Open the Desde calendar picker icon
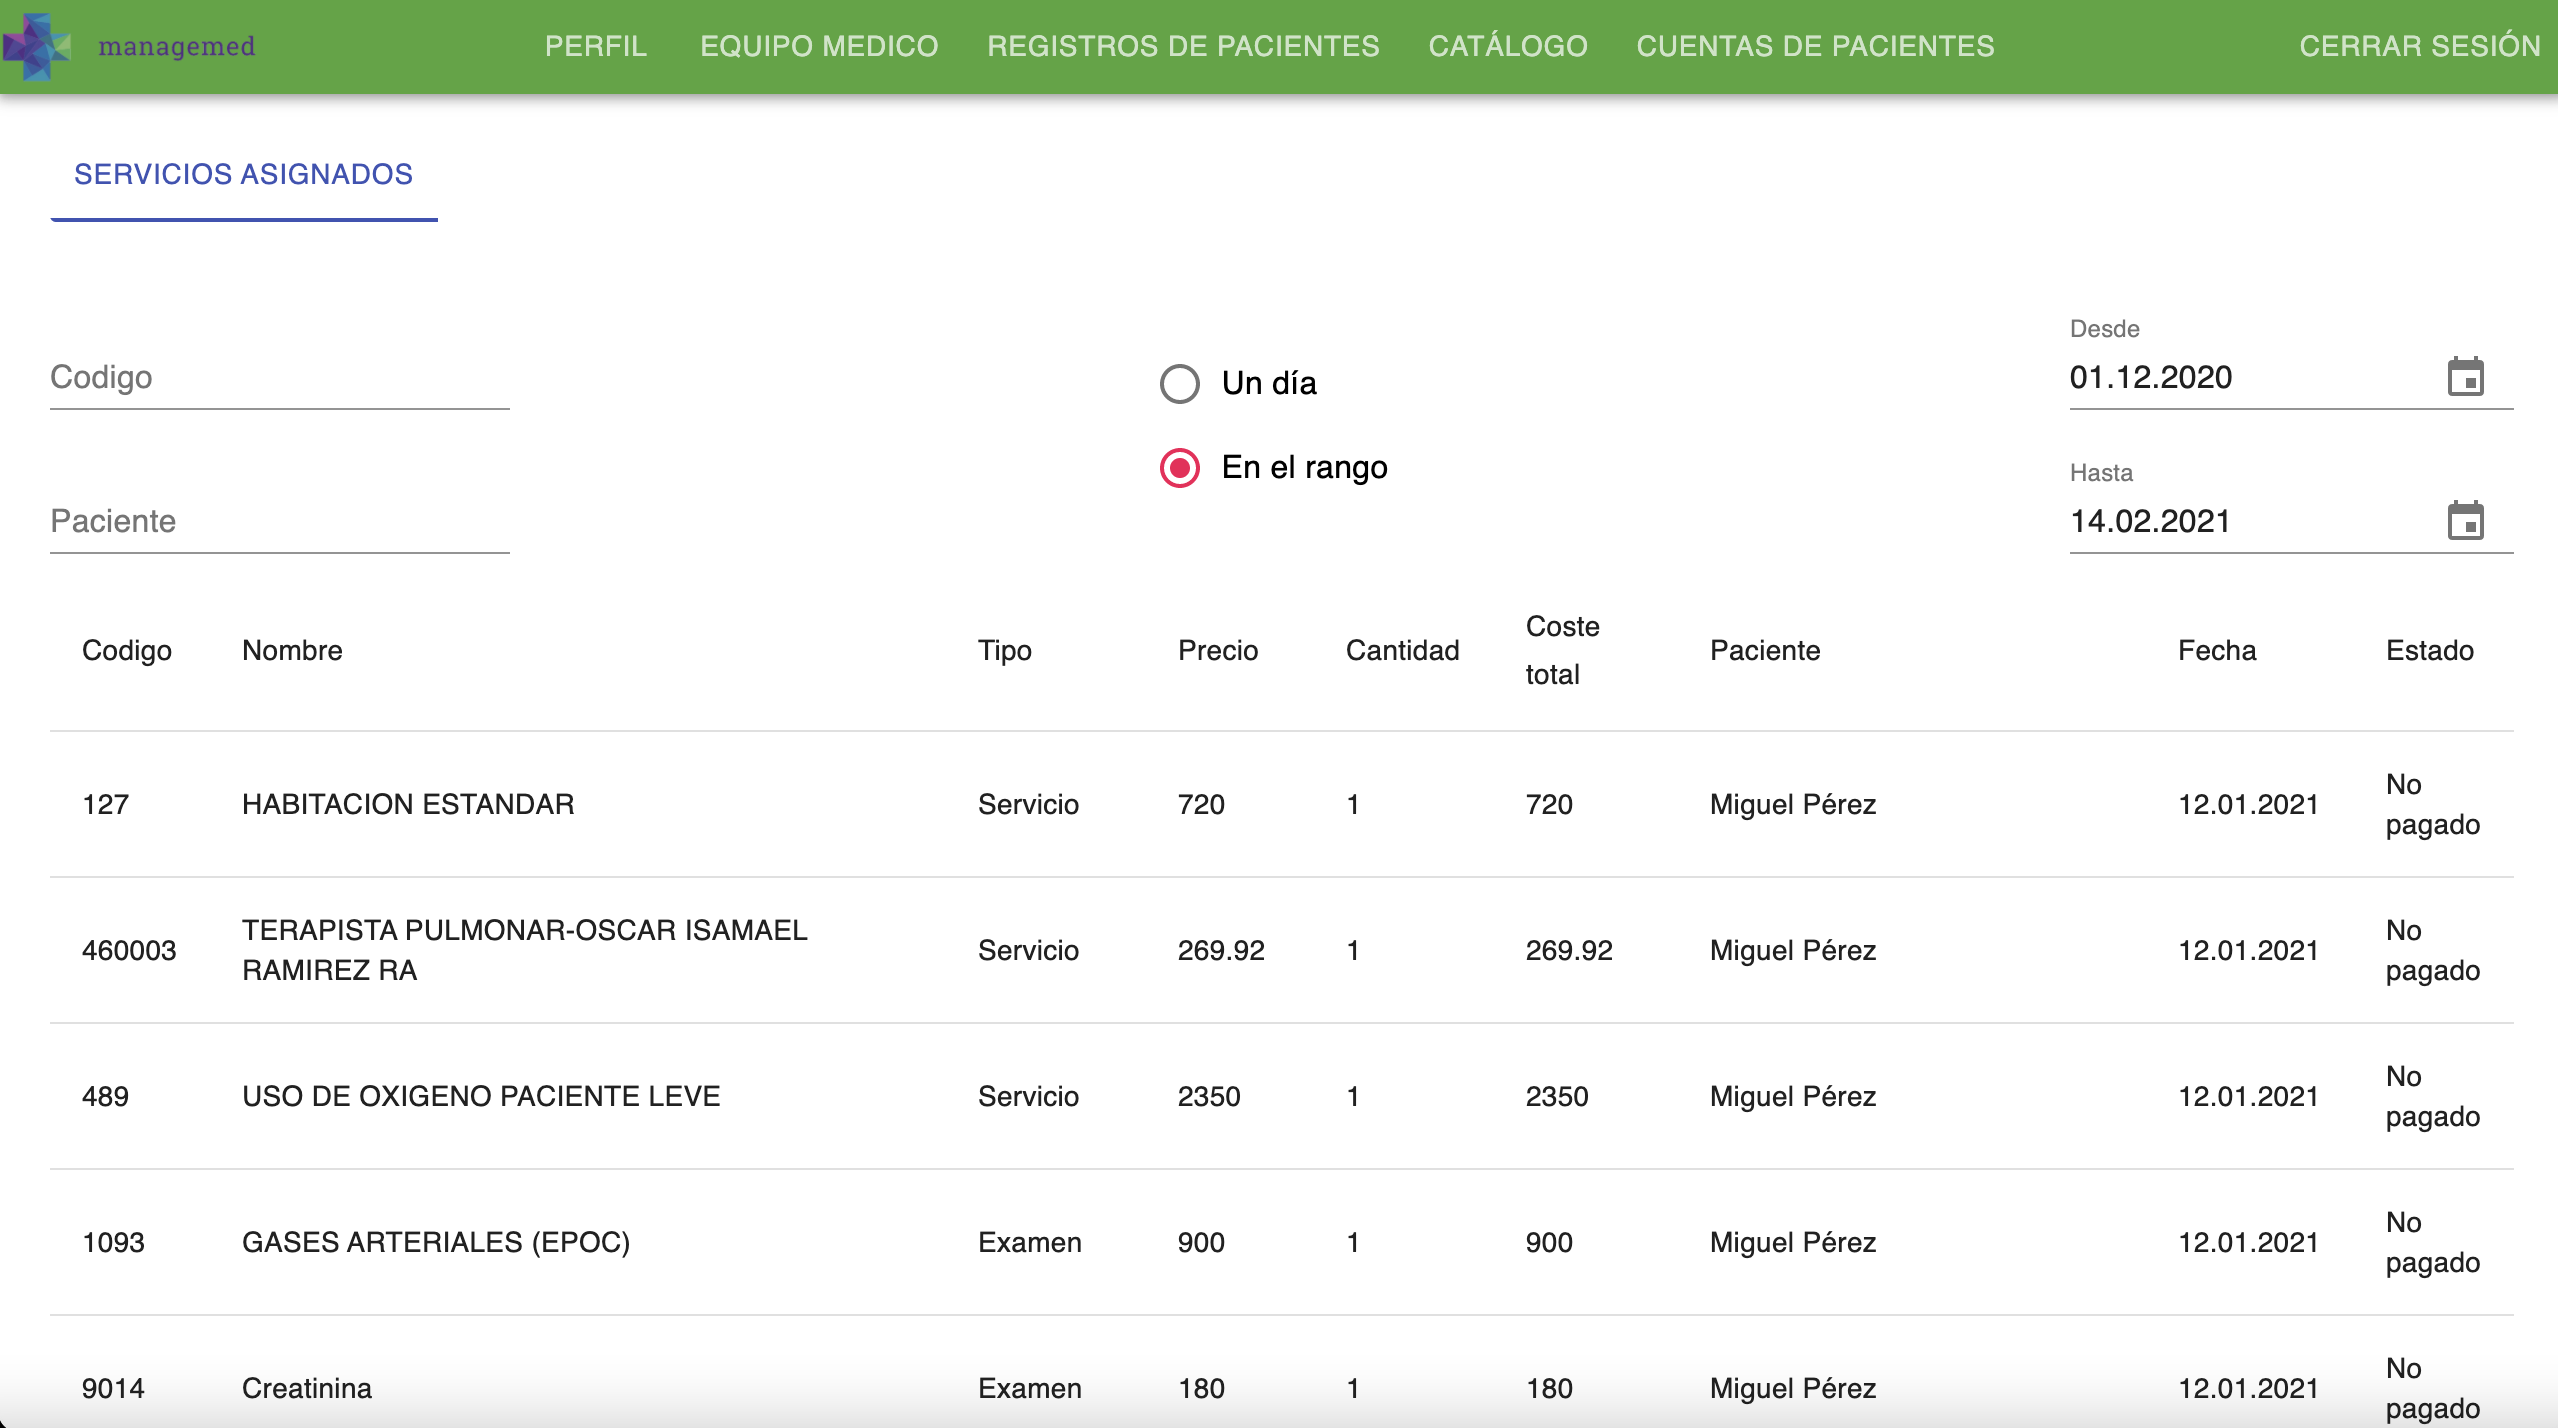 pyautogui.click(x=2465, y=377)
